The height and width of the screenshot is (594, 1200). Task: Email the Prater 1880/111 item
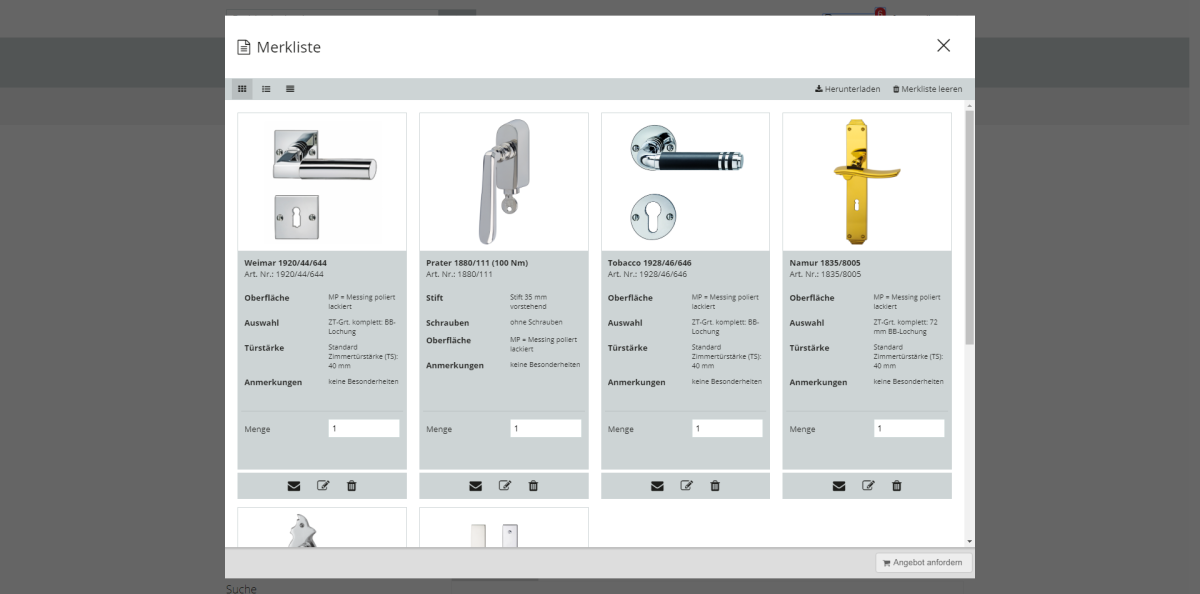[x=476, y=486]
